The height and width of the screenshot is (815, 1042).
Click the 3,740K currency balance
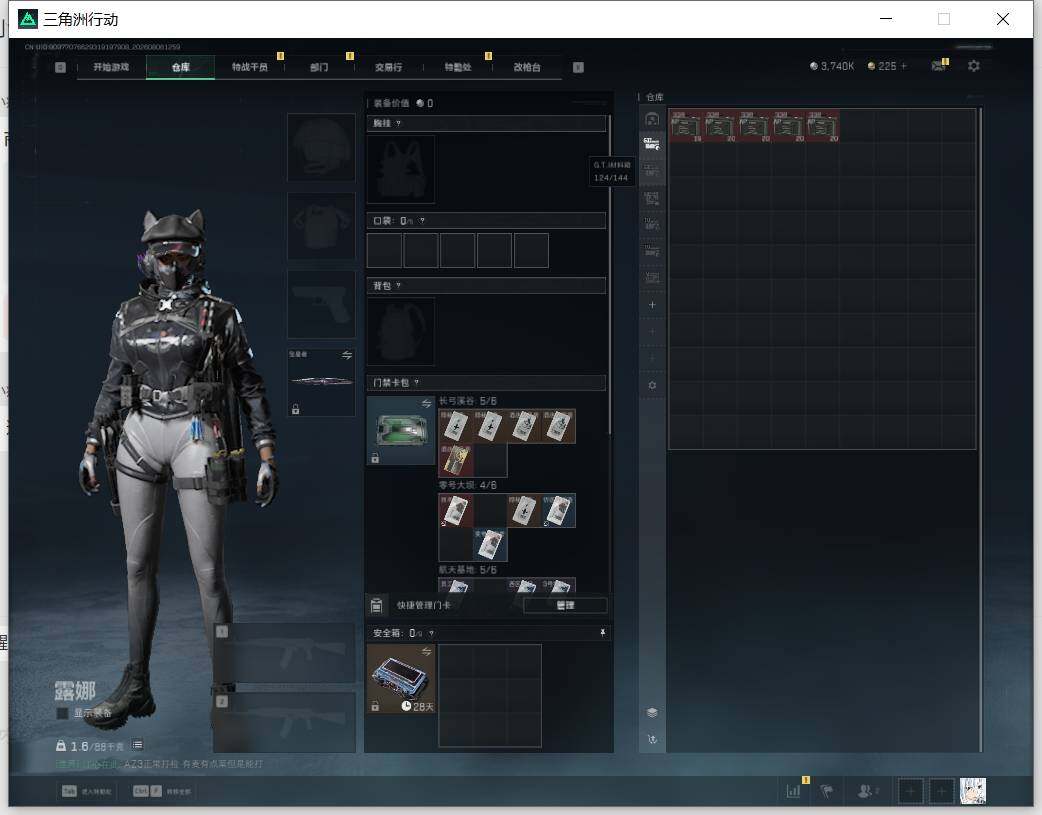coord(832,66)
